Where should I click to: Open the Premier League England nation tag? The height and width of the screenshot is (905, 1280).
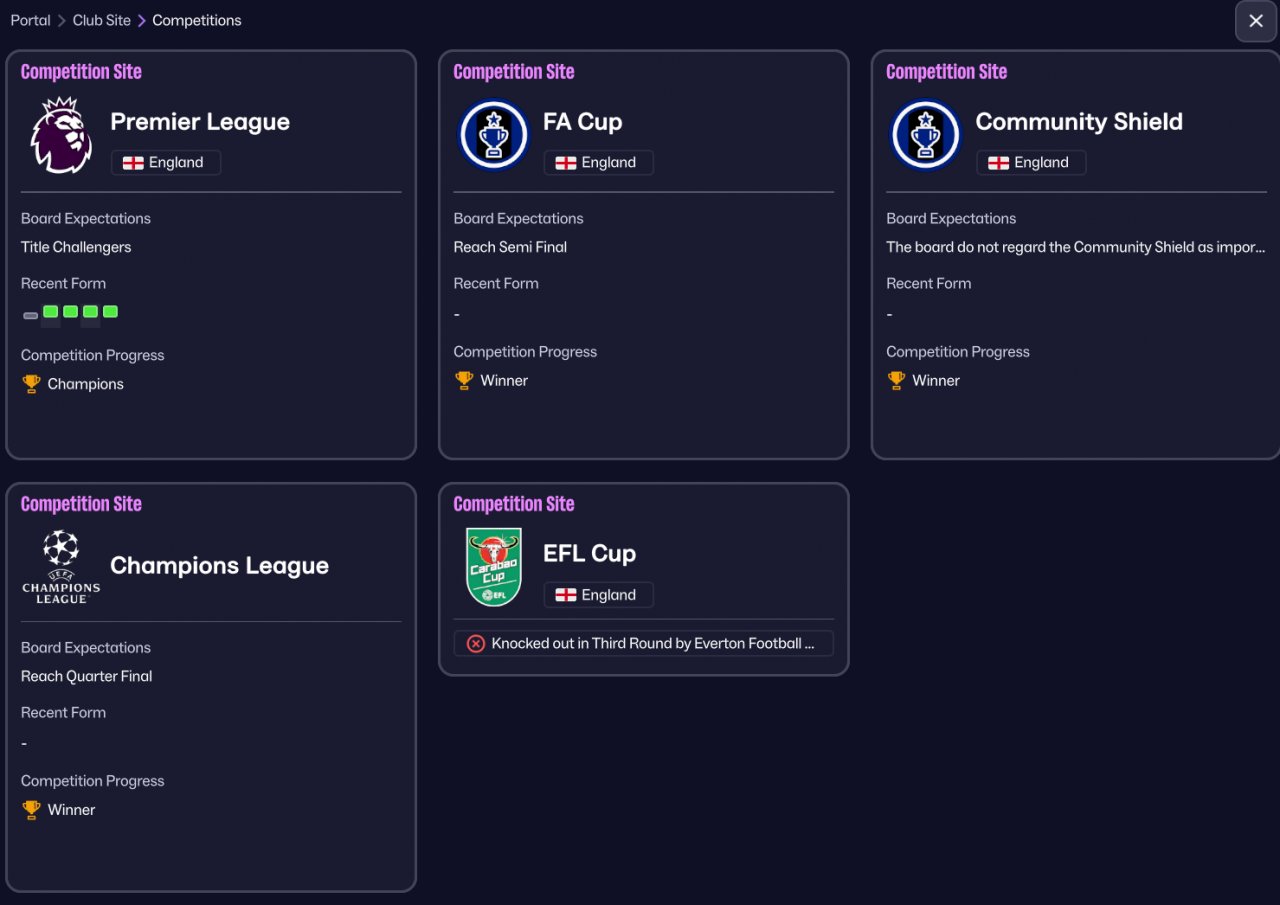166,163
